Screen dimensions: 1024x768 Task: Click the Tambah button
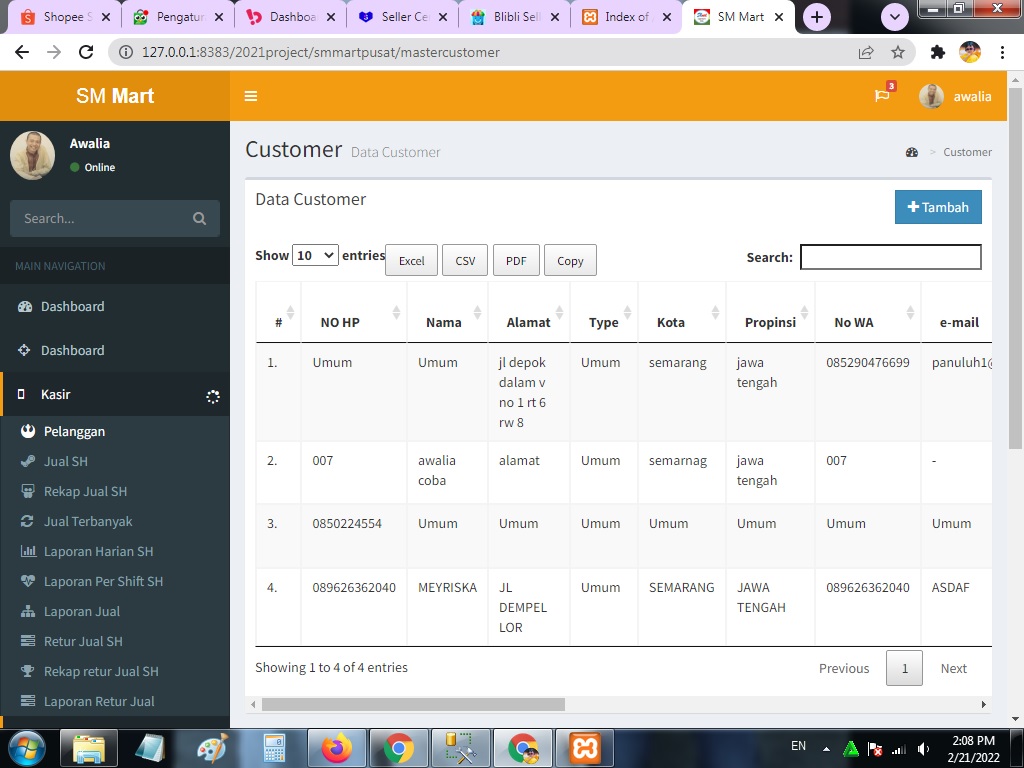938,207
